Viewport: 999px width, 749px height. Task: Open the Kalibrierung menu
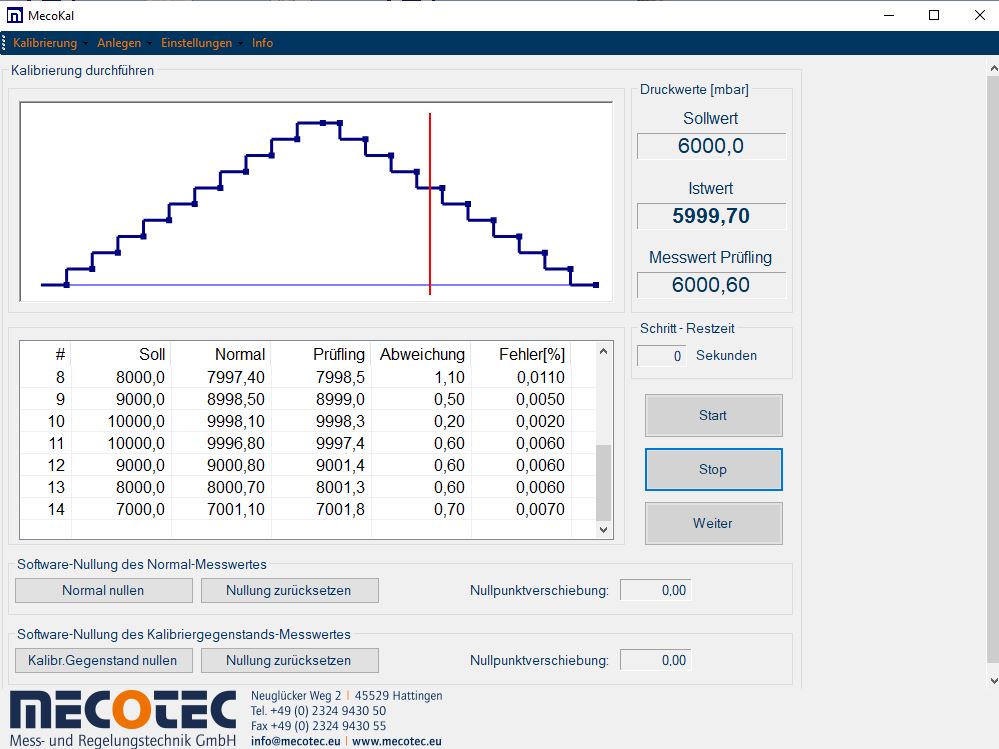pyautogui.click(x=46, y=43)
